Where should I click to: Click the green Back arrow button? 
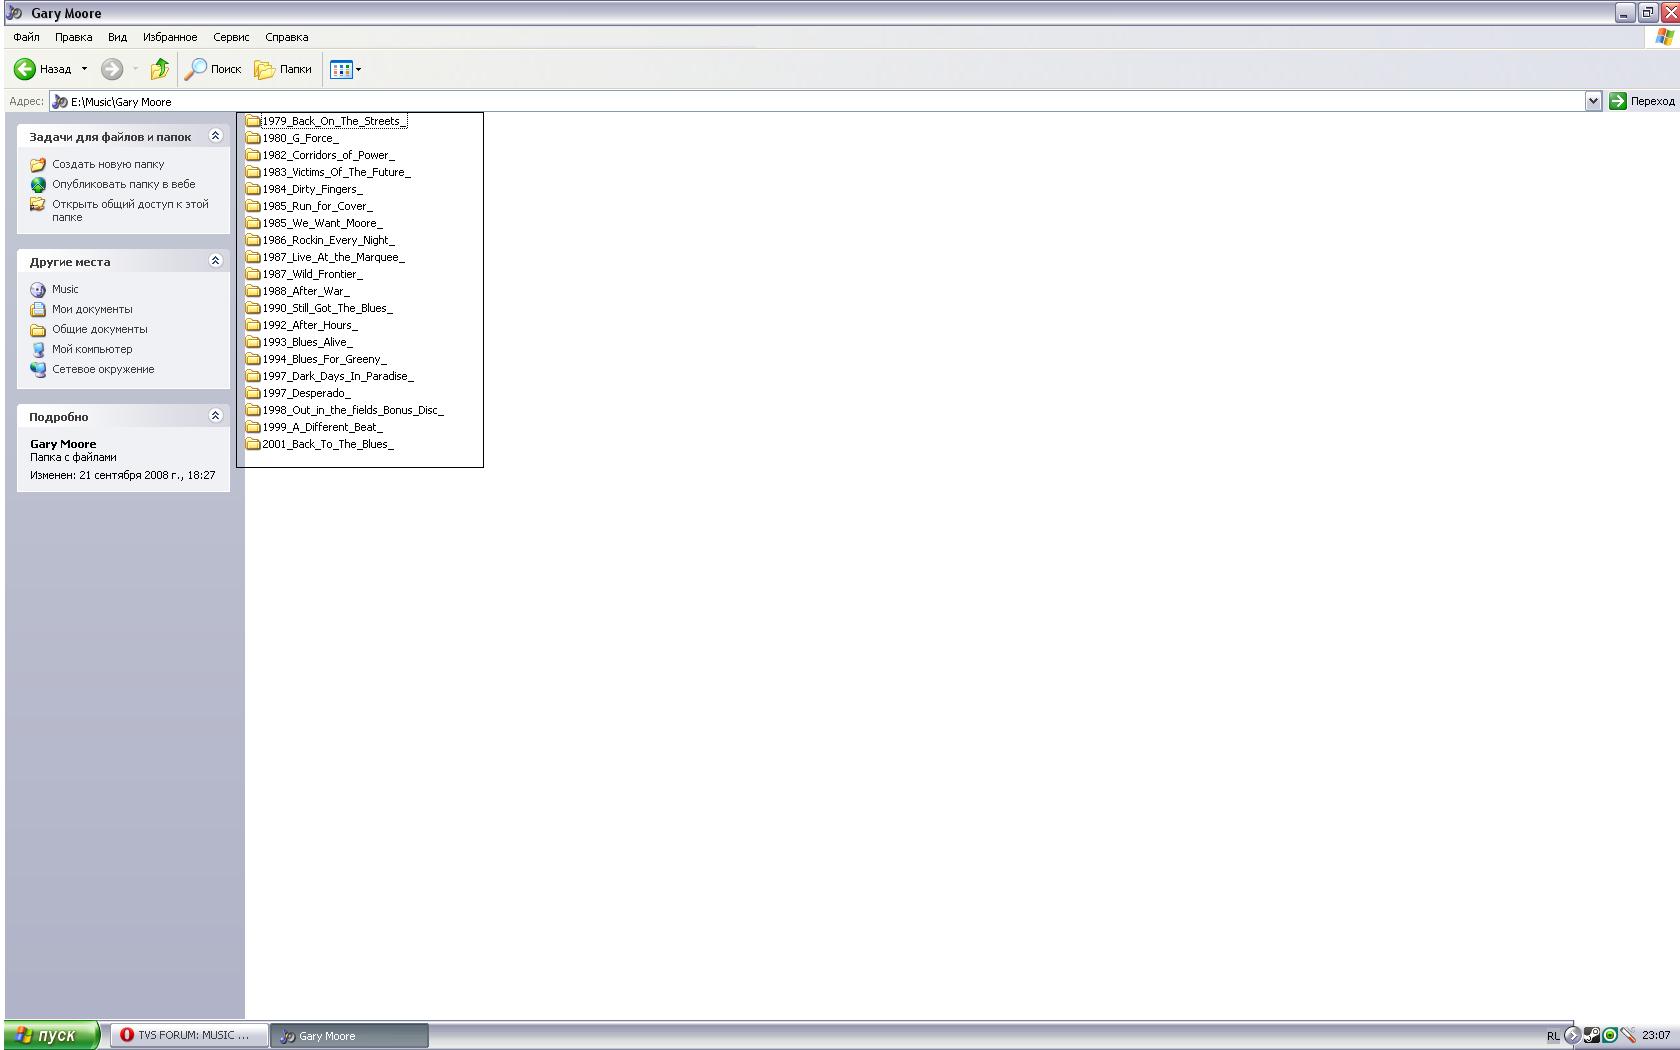[25, 69]
